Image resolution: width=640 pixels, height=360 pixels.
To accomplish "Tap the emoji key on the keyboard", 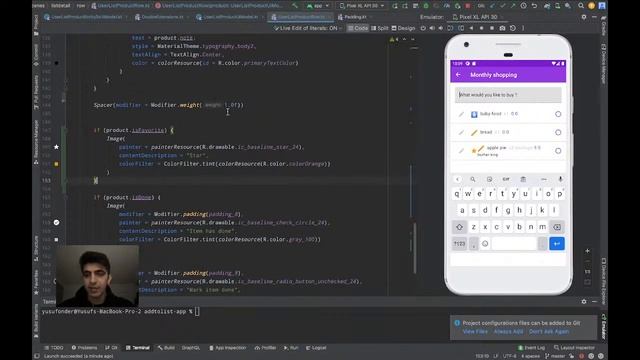I will pos(485,244).
